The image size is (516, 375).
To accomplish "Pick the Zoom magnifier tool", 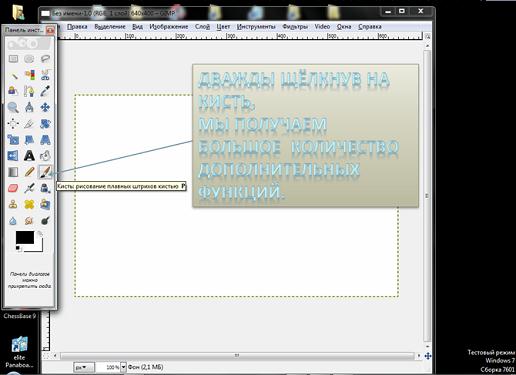I will [13, 107].
